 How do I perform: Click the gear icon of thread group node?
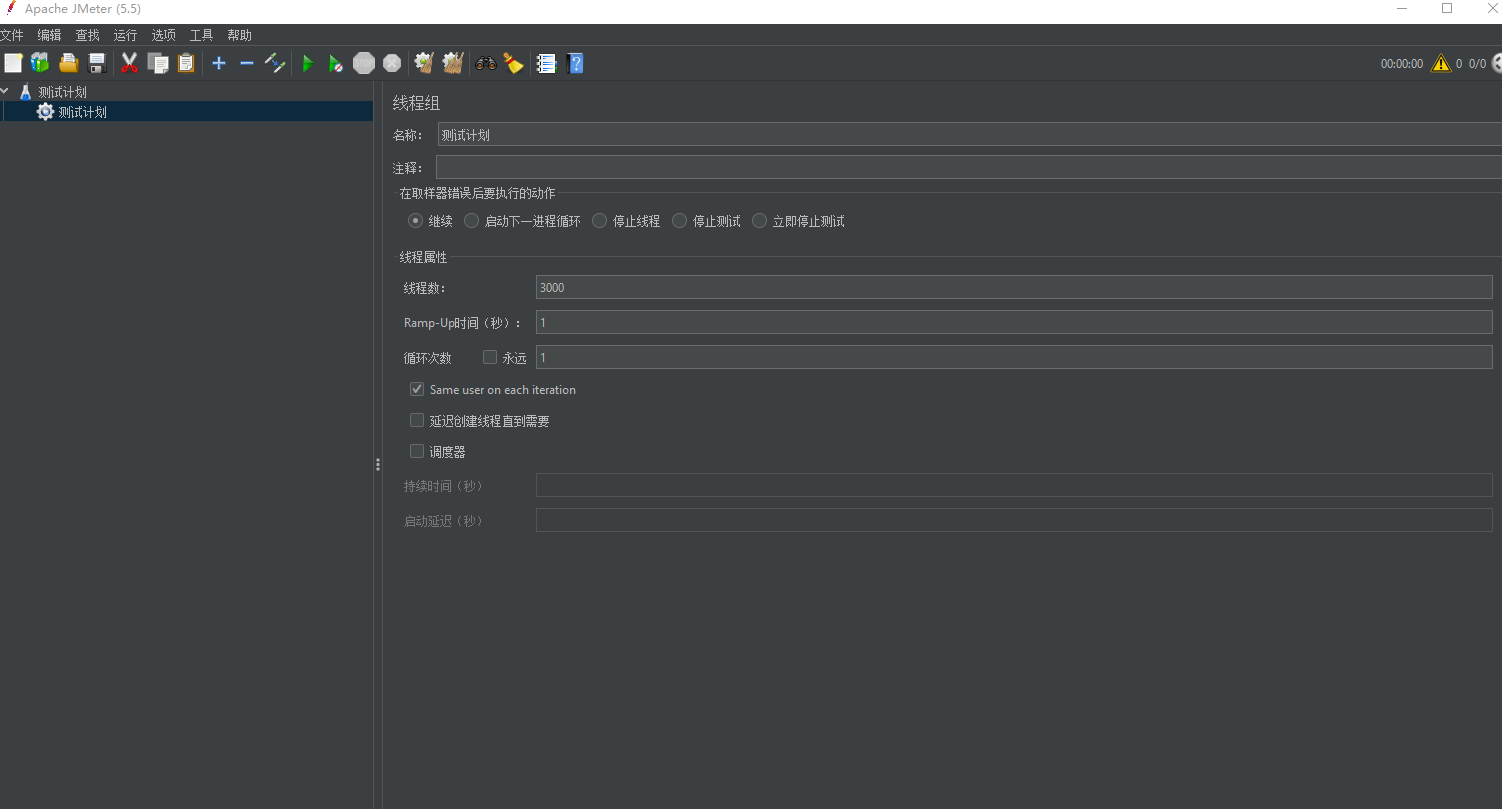(x=45, y=112)
